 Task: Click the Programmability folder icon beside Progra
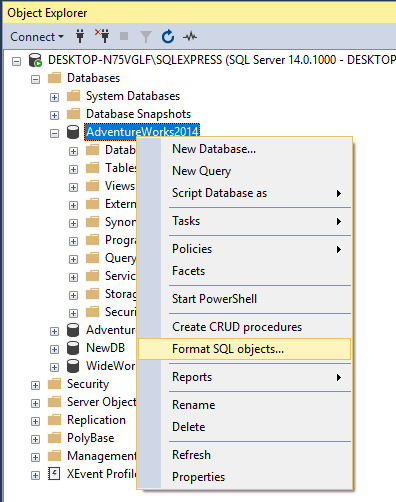pos(92,240)
